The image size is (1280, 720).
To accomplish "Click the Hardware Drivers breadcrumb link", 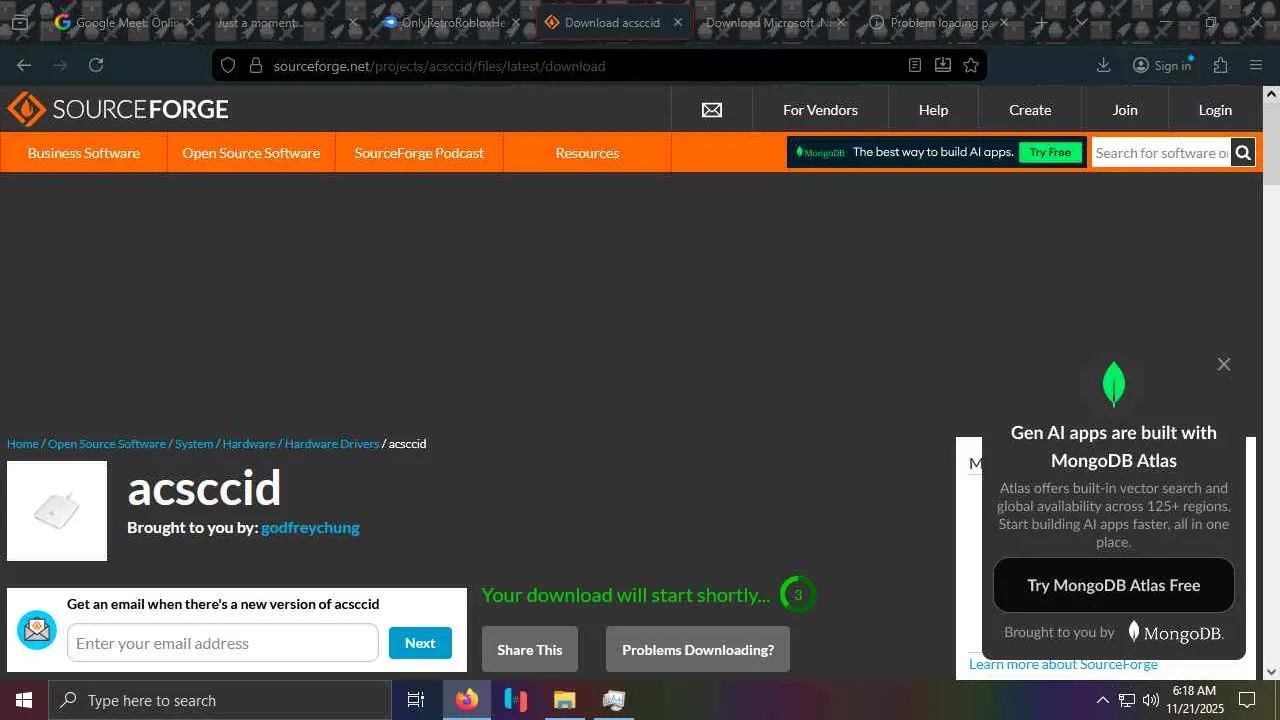I will 332,443.
